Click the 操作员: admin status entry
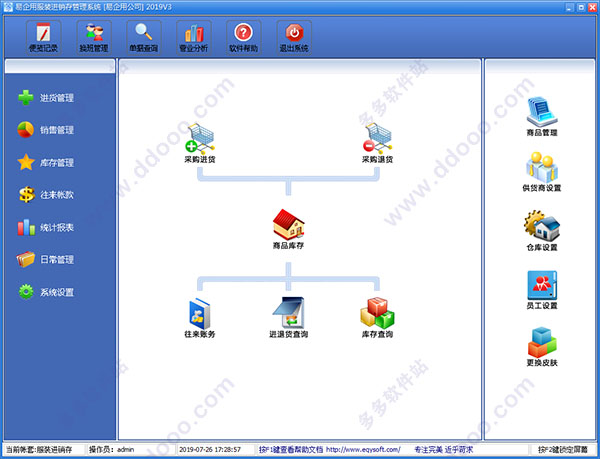This screenshot has height=459, width=600. [111, 449]
